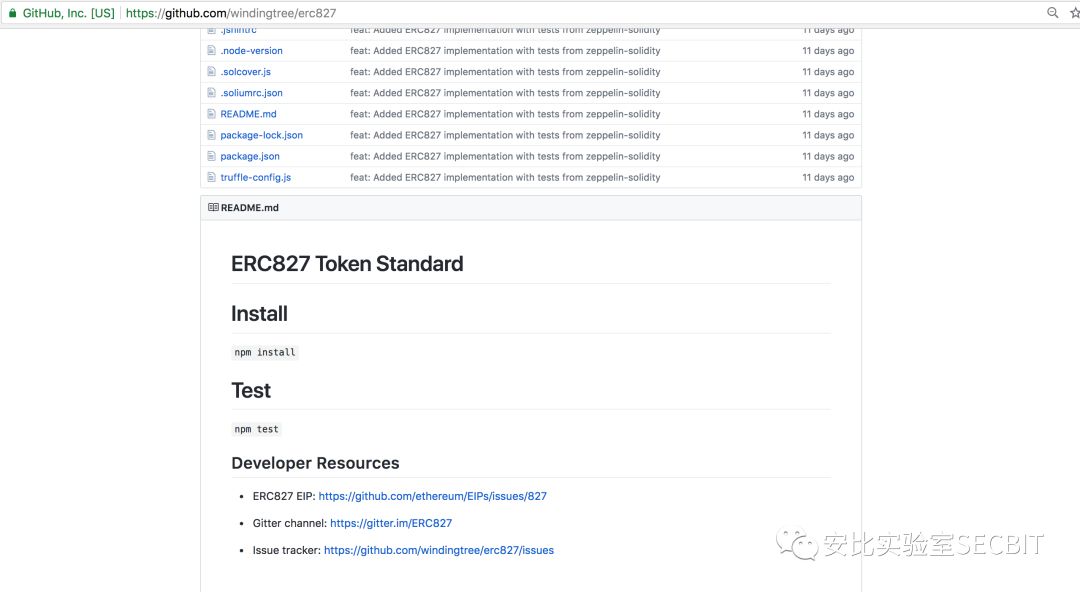Follow the ERC827 EIP issues link

point(433,496)
